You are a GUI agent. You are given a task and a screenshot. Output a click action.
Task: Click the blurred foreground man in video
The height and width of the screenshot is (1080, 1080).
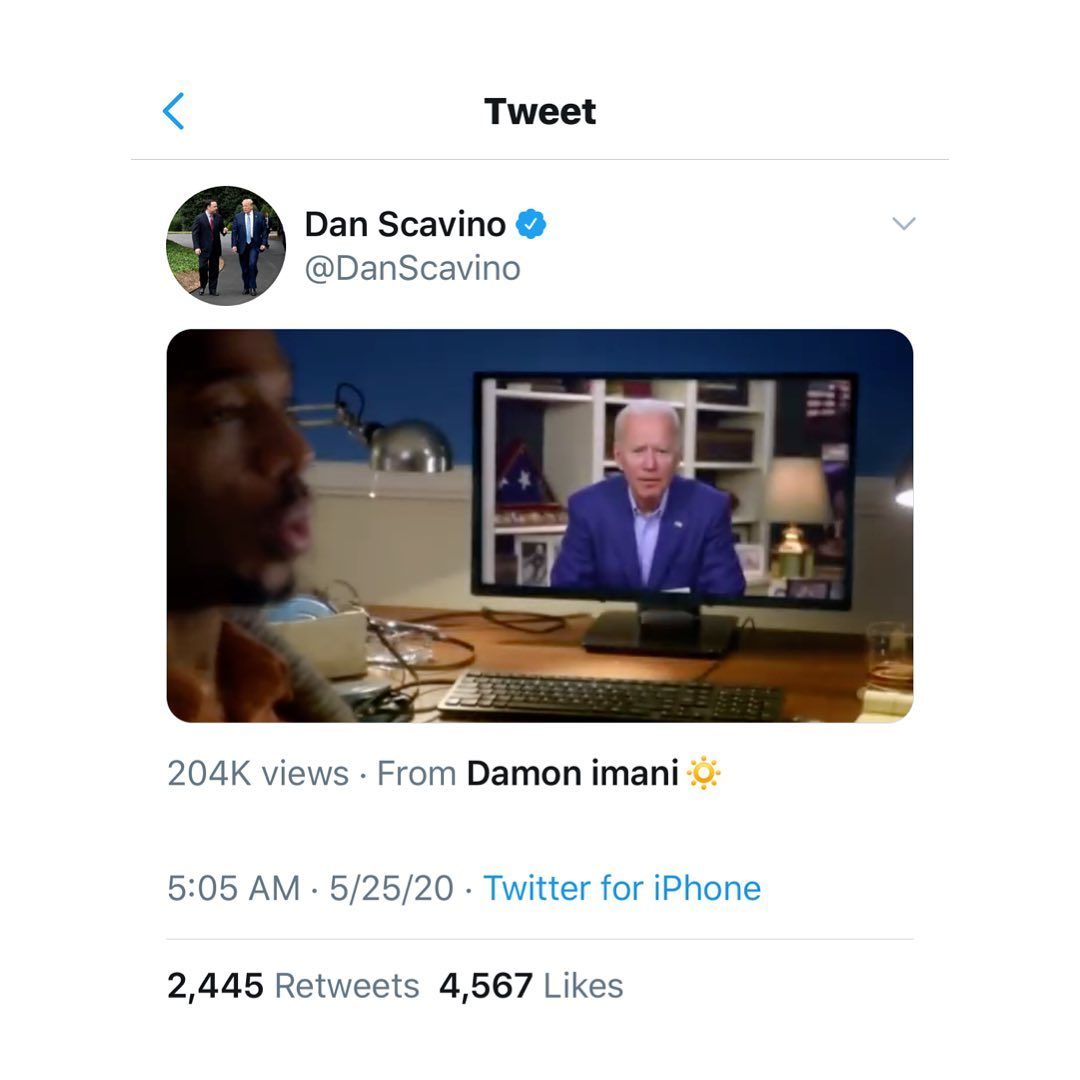click(x=240, y=520)
